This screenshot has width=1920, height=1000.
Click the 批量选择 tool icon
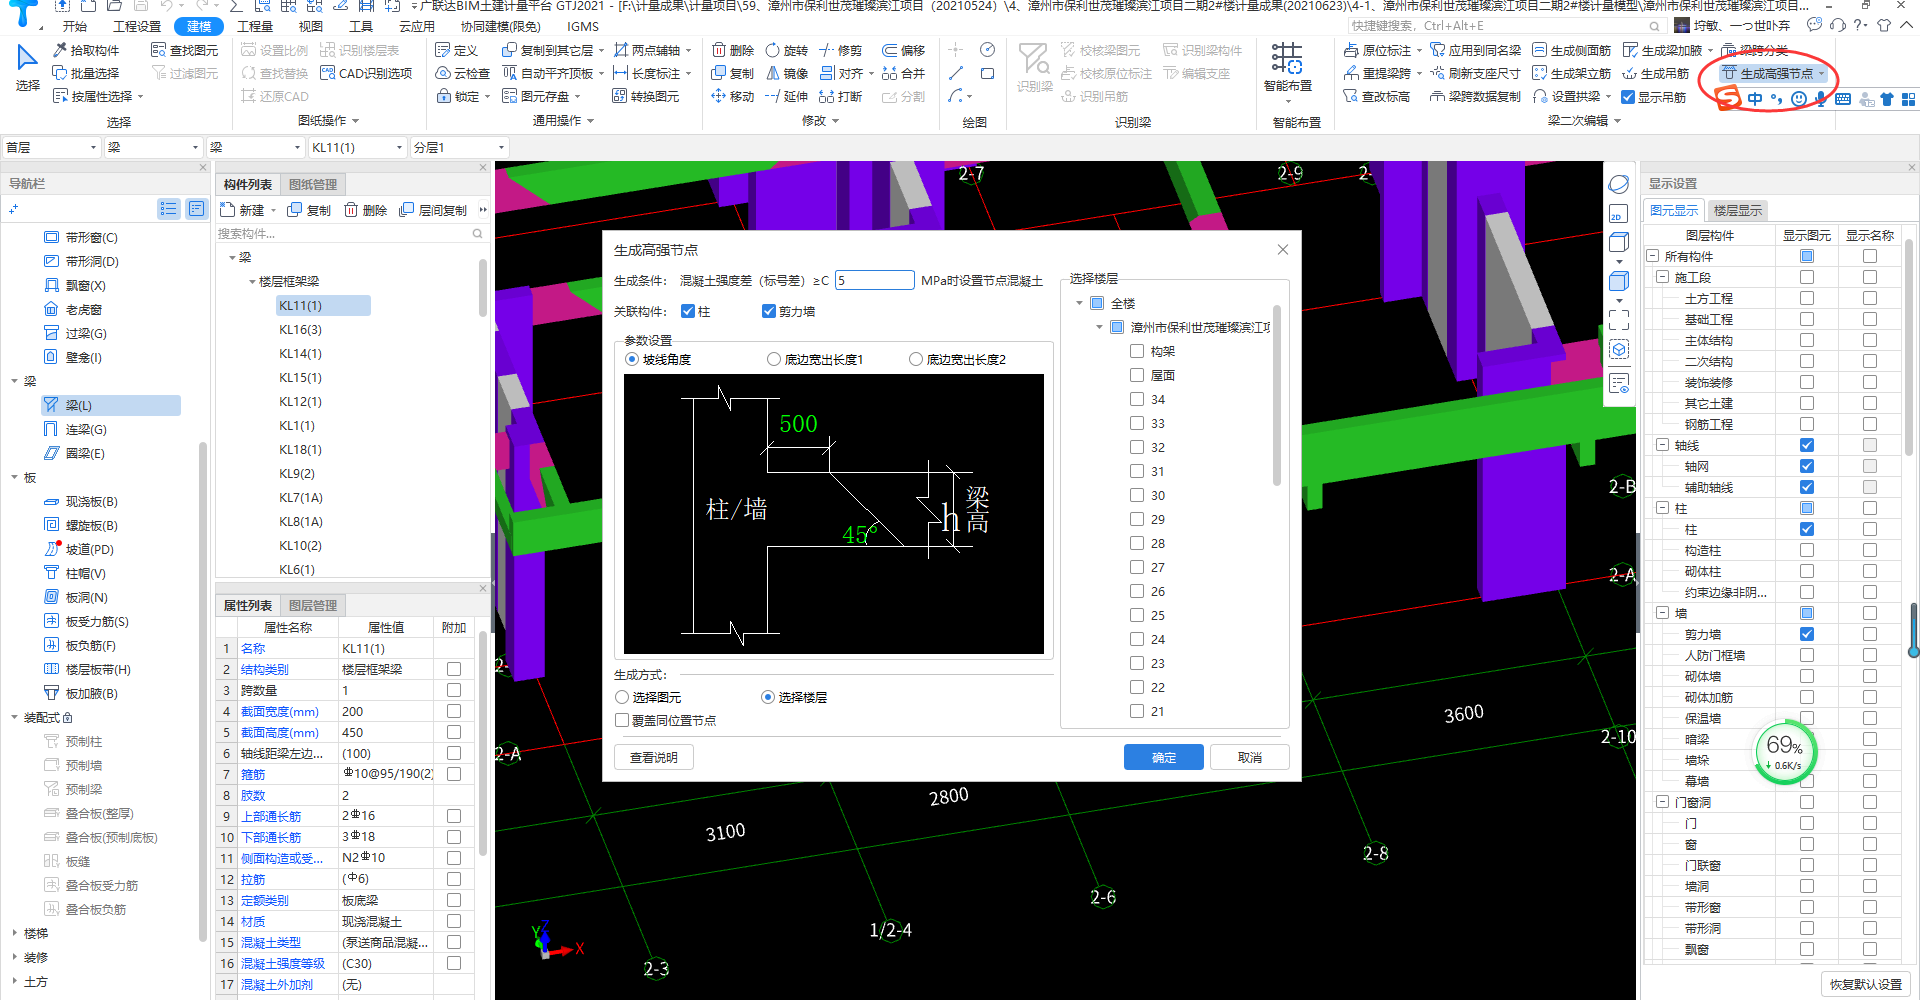click(x=60, y=73)
